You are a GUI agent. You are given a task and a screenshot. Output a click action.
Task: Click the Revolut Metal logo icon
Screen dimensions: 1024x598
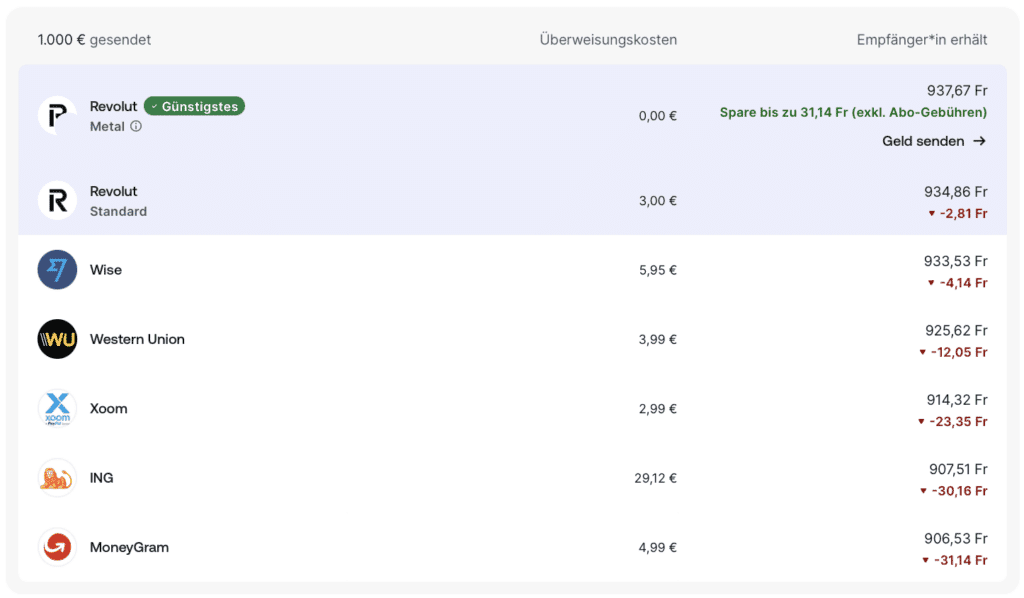57,116
